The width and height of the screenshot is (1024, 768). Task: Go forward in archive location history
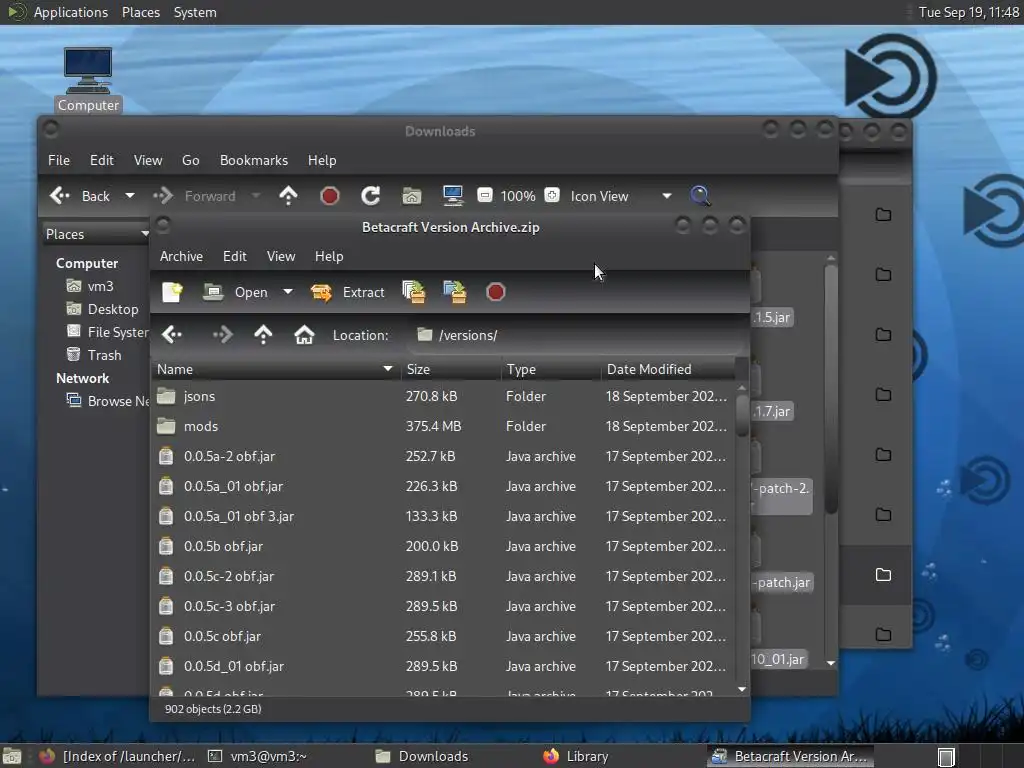click(x=222, y=335)
